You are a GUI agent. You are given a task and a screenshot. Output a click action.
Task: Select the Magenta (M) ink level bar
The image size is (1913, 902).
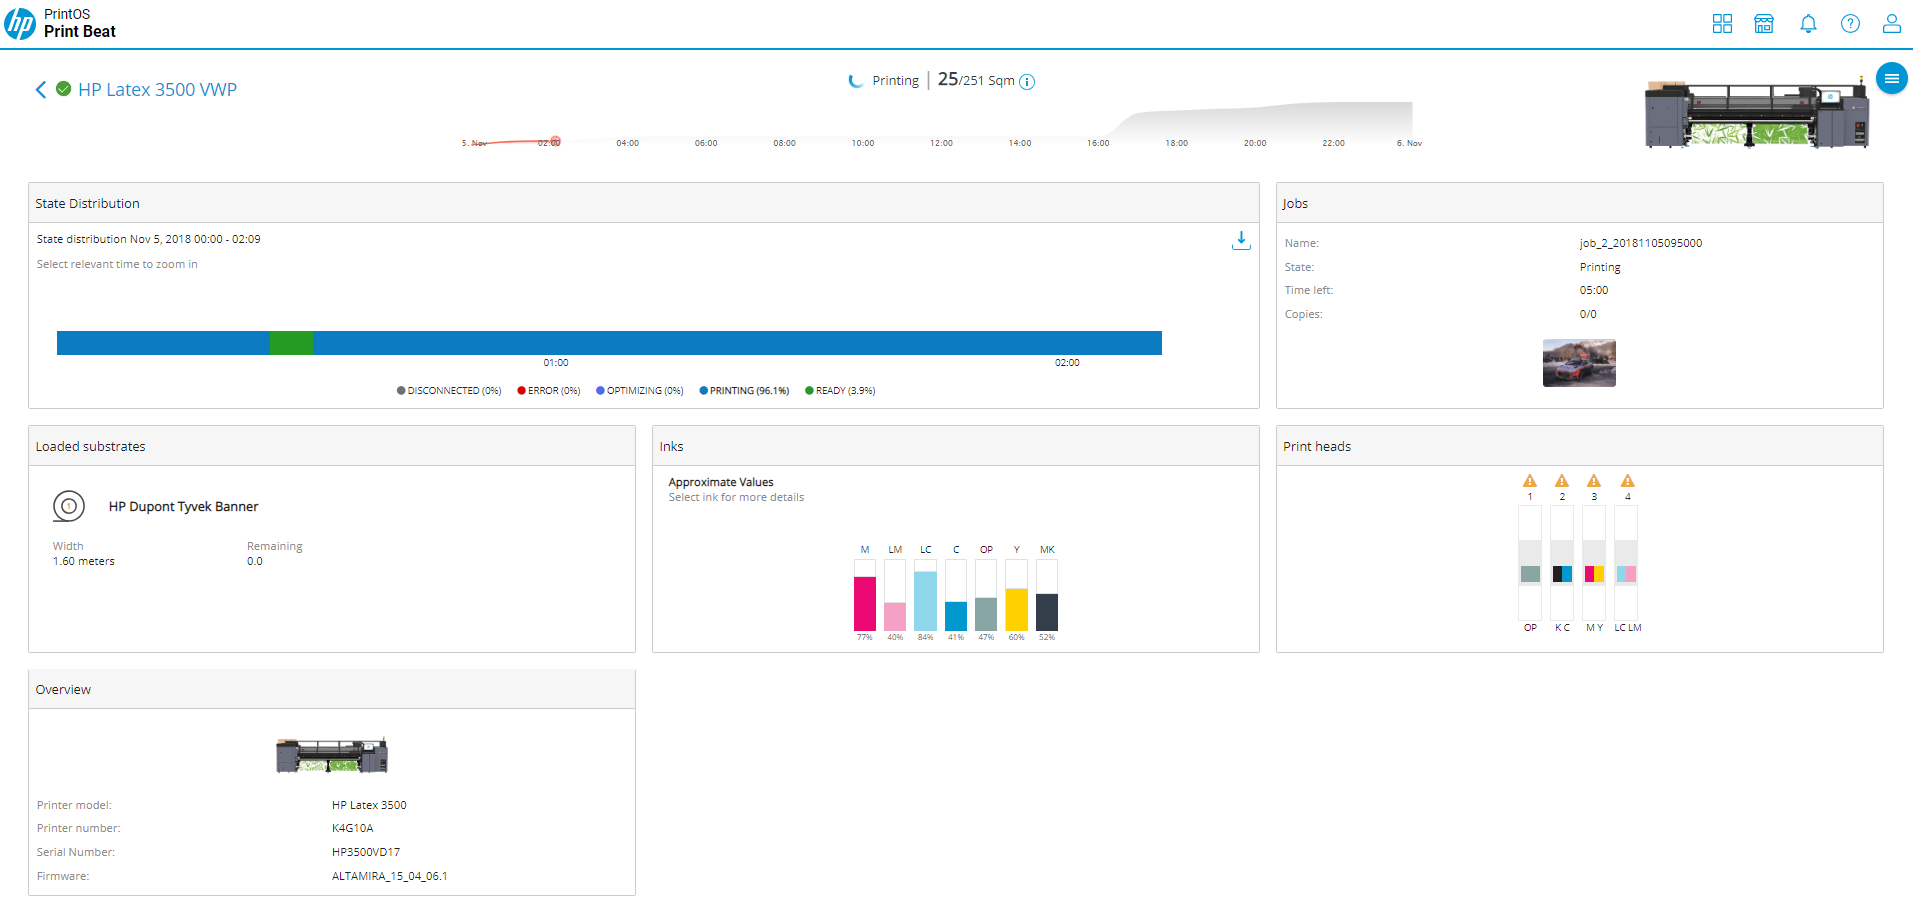(865, 595)
